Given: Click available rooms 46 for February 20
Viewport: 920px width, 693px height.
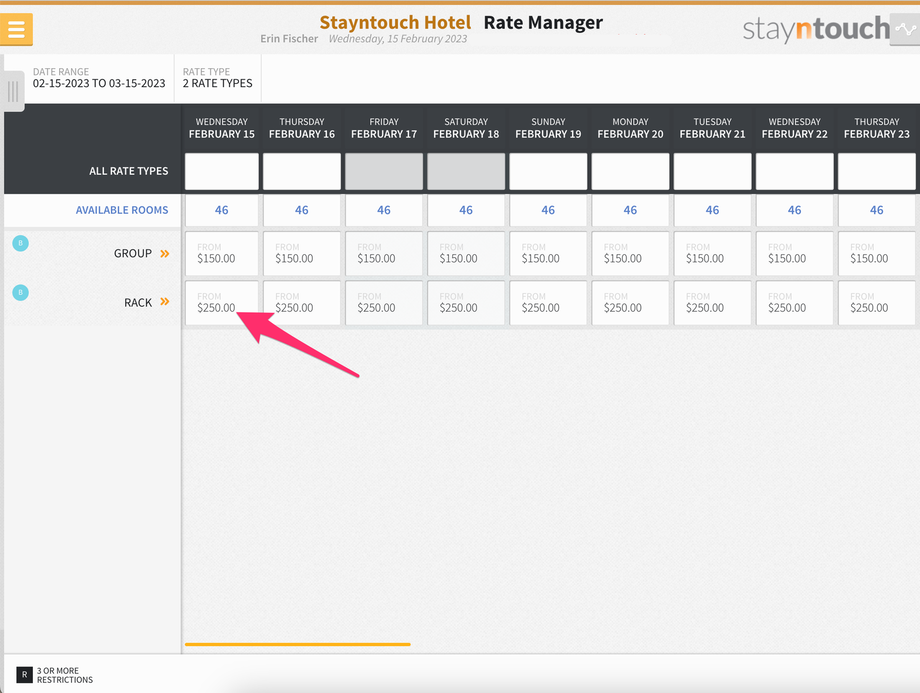Looking at the screenshot, I should pos(630,210).
